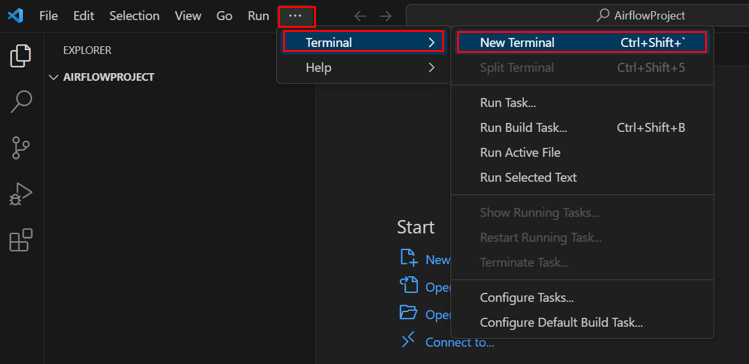Open the Run menu
Image resolution: width=749 pixels, height=364 pixels.
258,16
